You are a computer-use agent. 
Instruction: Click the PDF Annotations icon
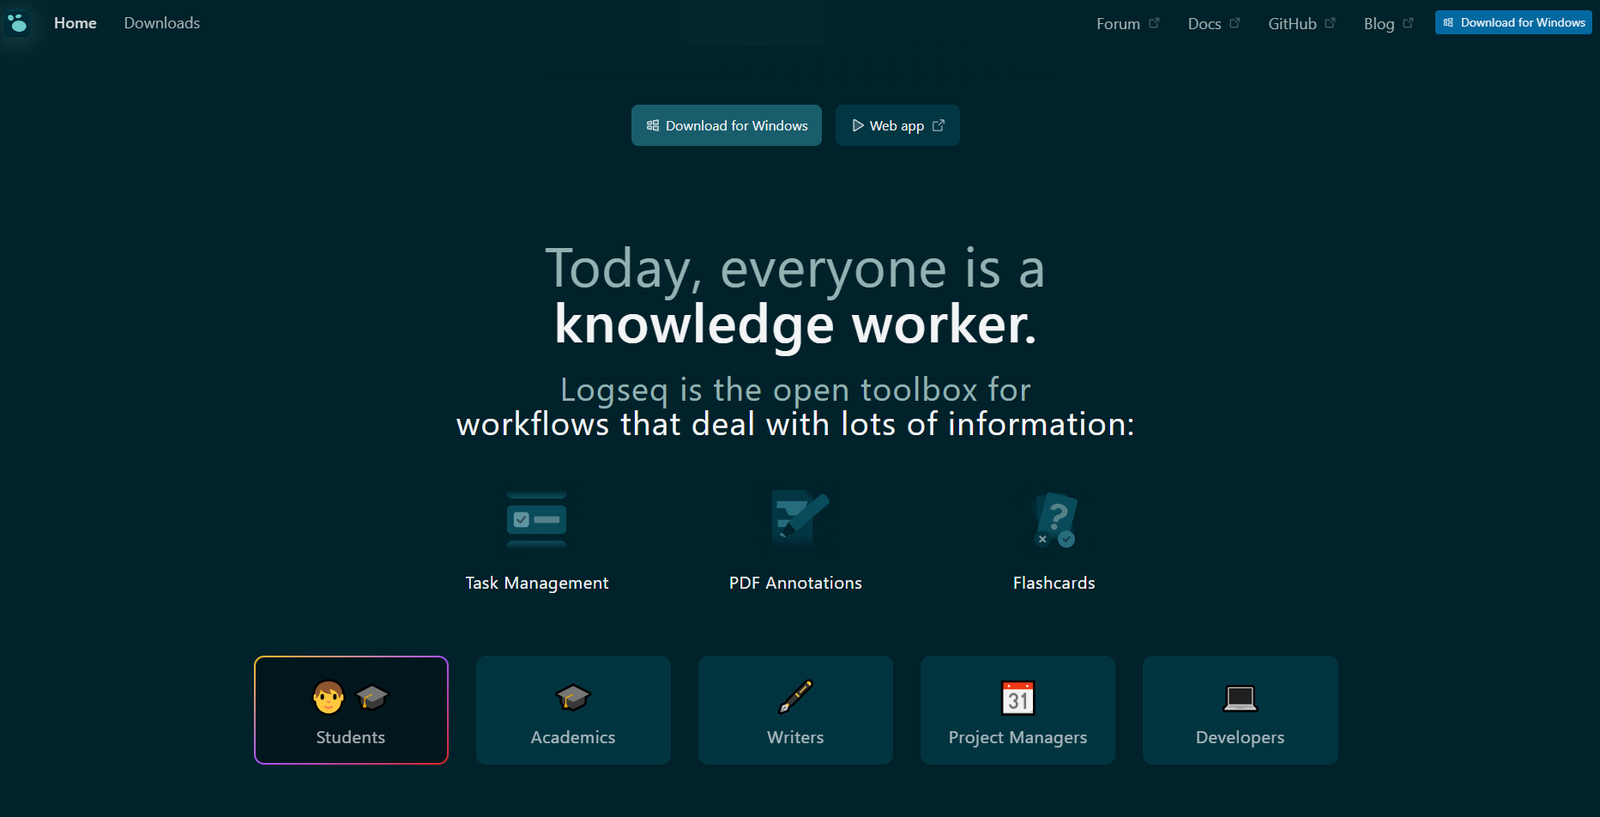click(x=800, y=517)
